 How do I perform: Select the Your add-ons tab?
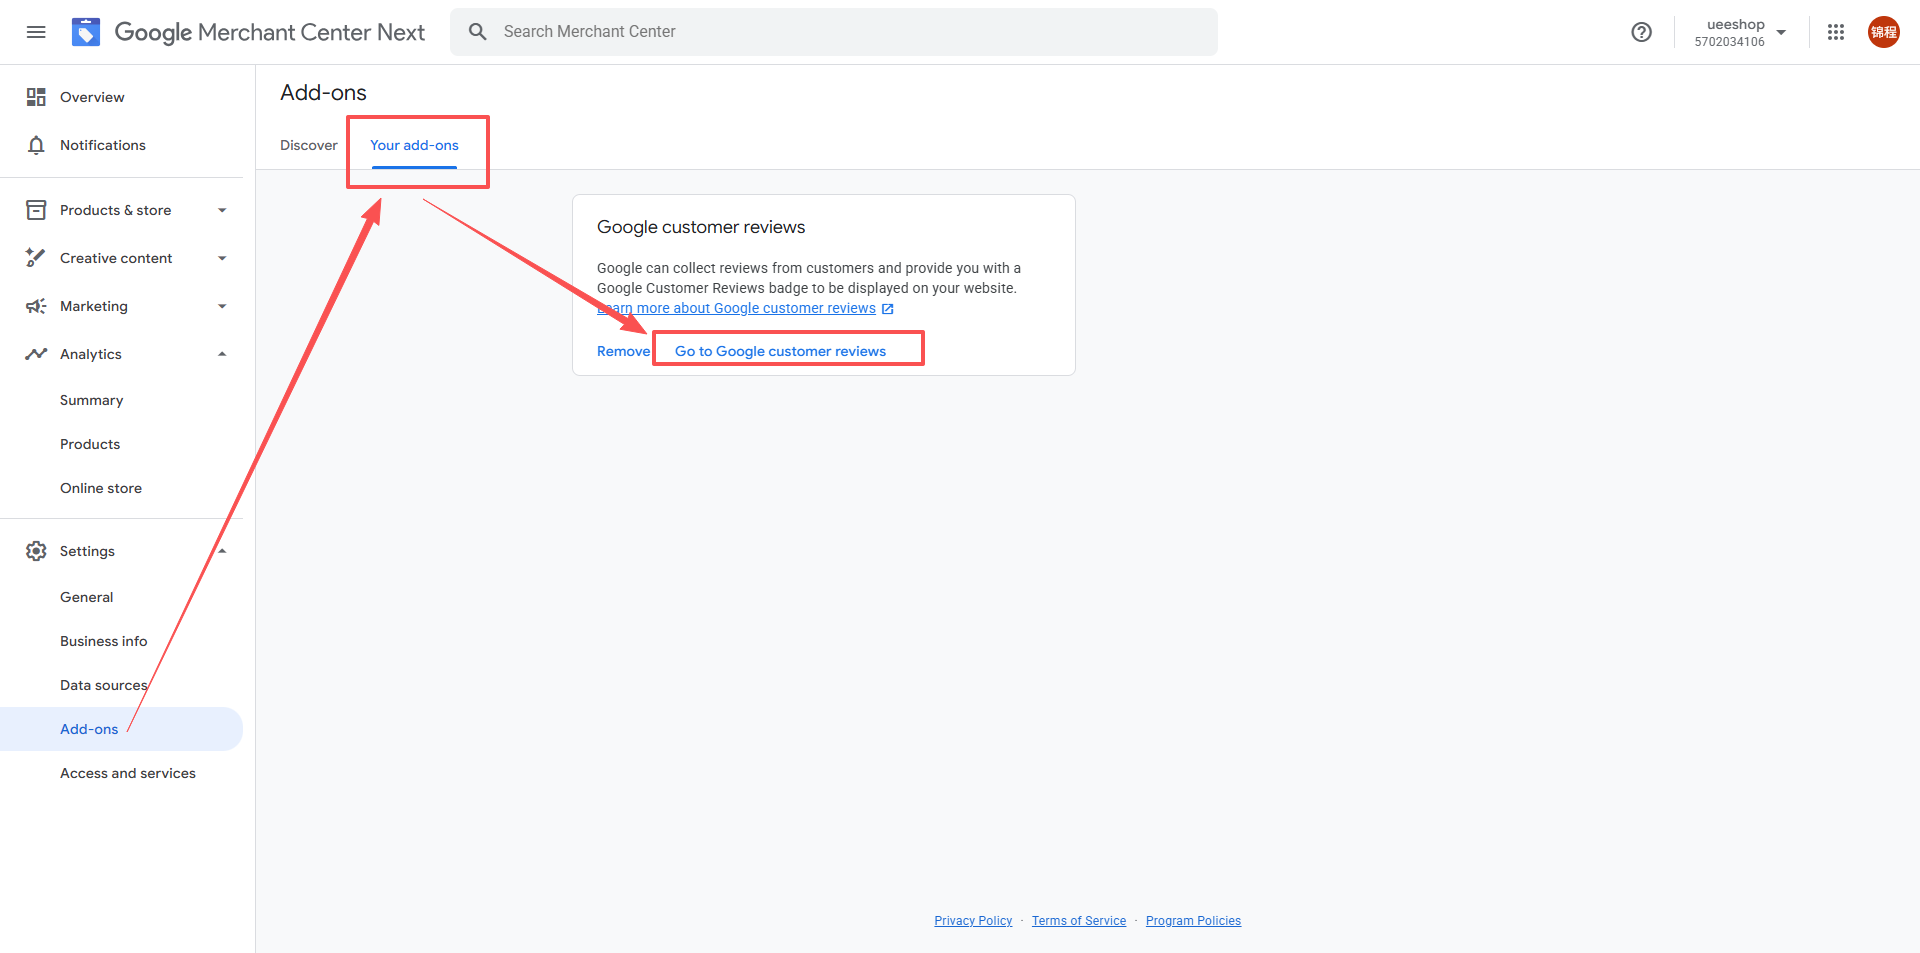coord(414,145)
